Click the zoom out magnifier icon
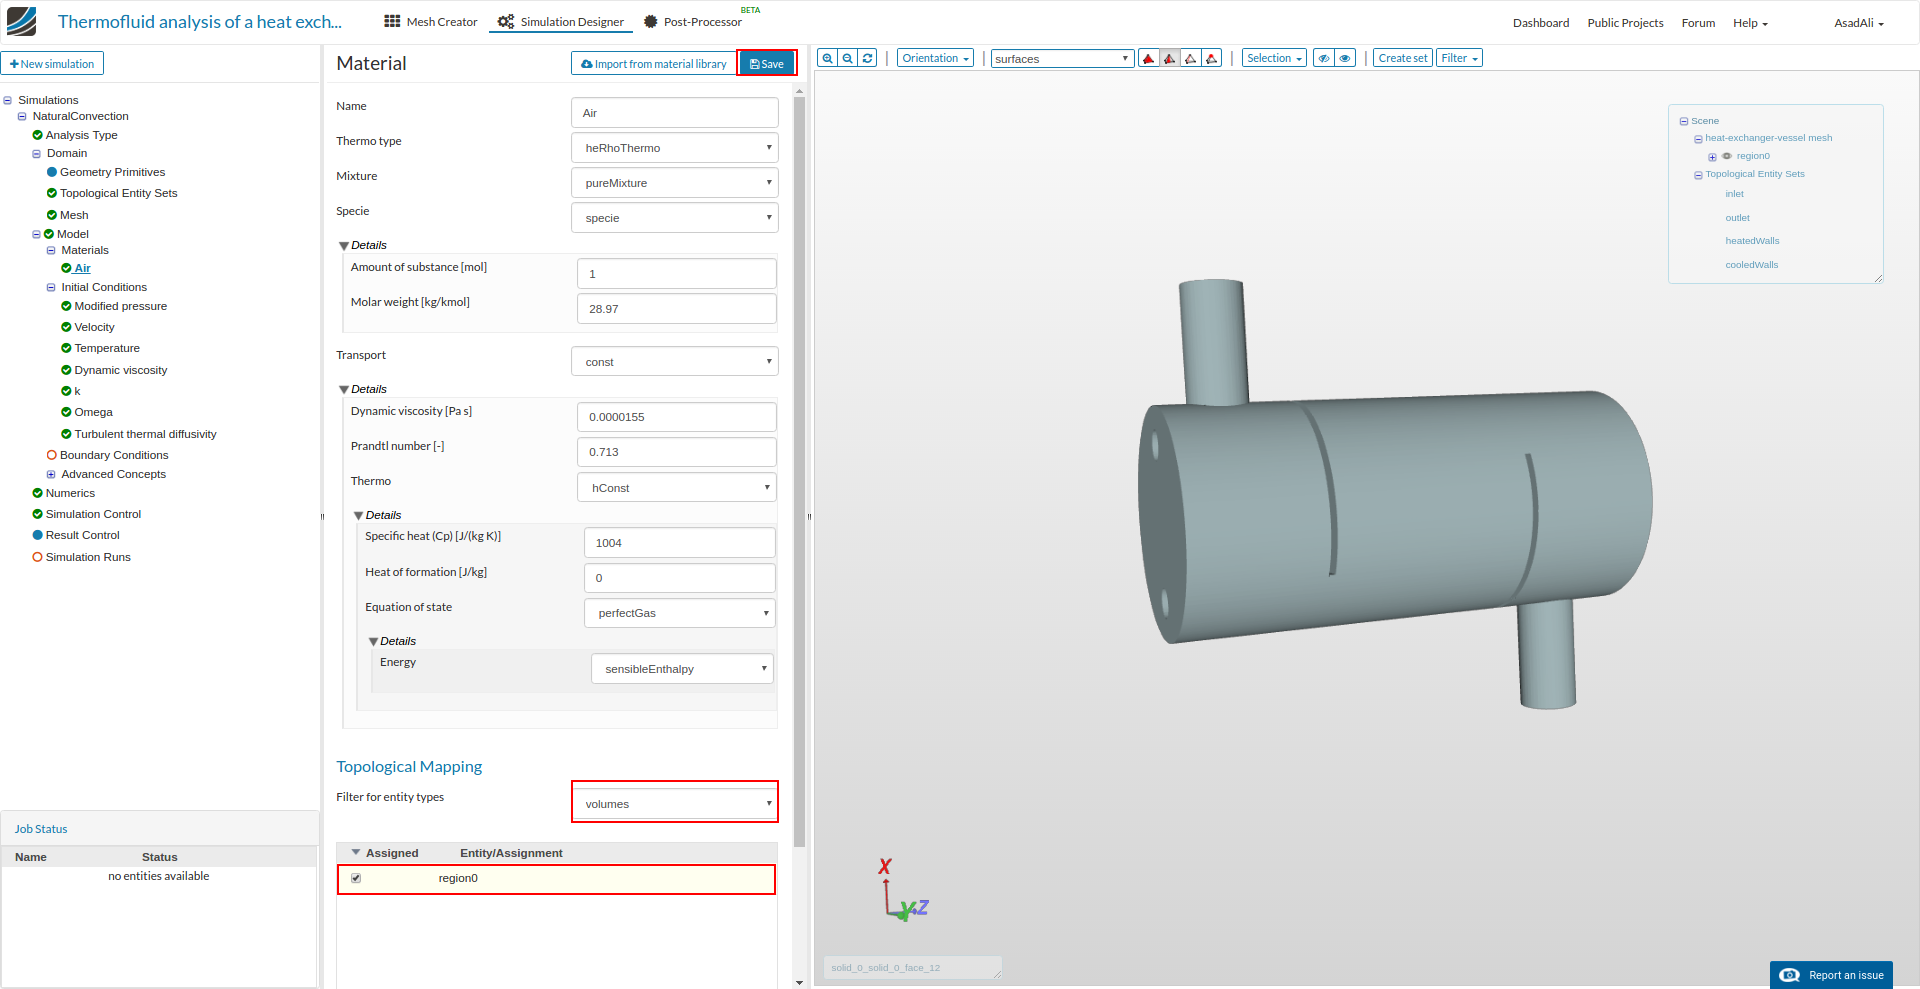This screenshot has width=1920, height=989. point(847,58)
